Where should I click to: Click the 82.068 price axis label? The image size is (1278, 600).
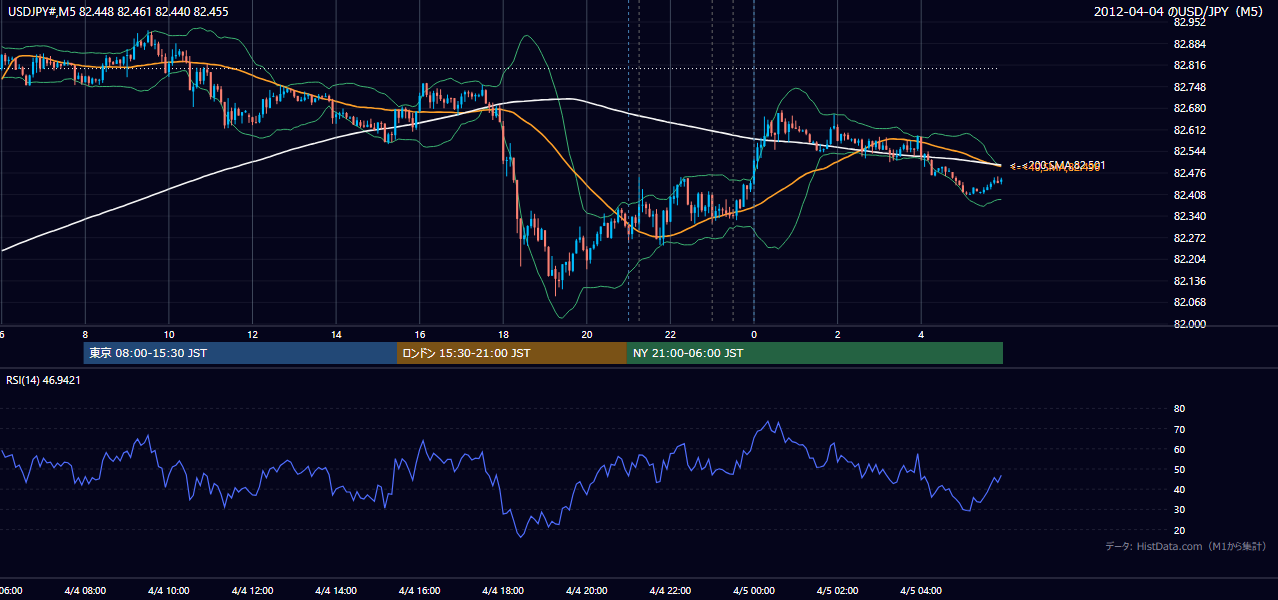tap(1190, 302)
